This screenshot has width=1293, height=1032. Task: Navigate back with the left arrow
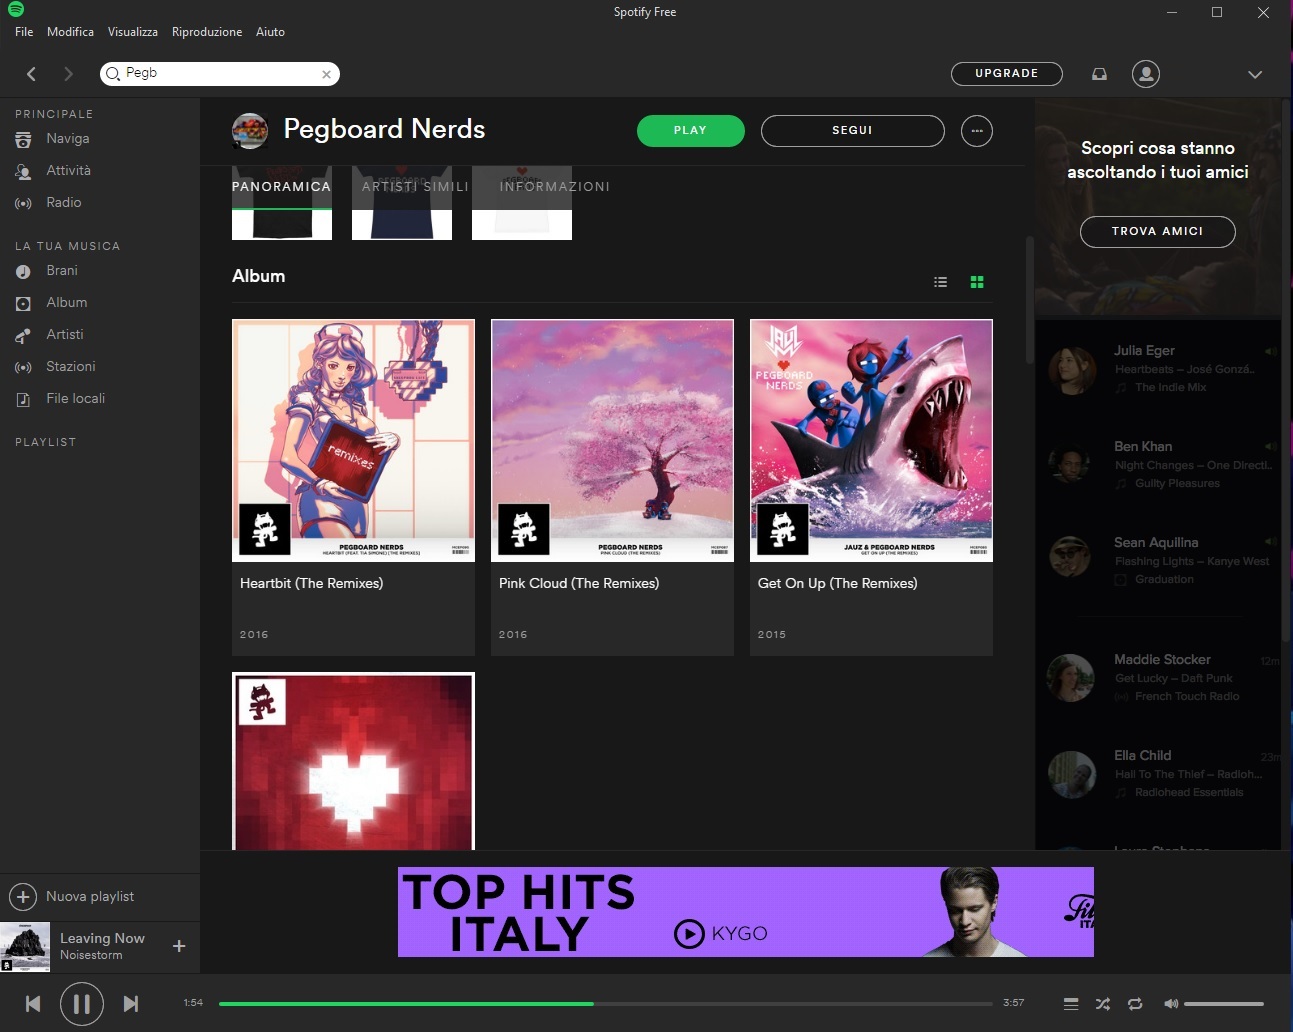pyautogui.click(x=32, y=74)
